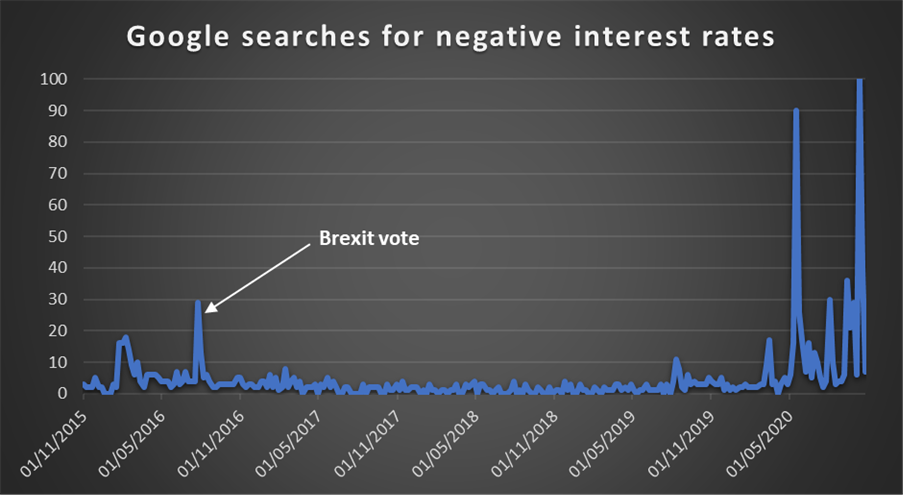Click the 0 label on the vertical axis
The width and height of the screenshot is (903, 495).
pyautogui.click(x=62, y=393)
